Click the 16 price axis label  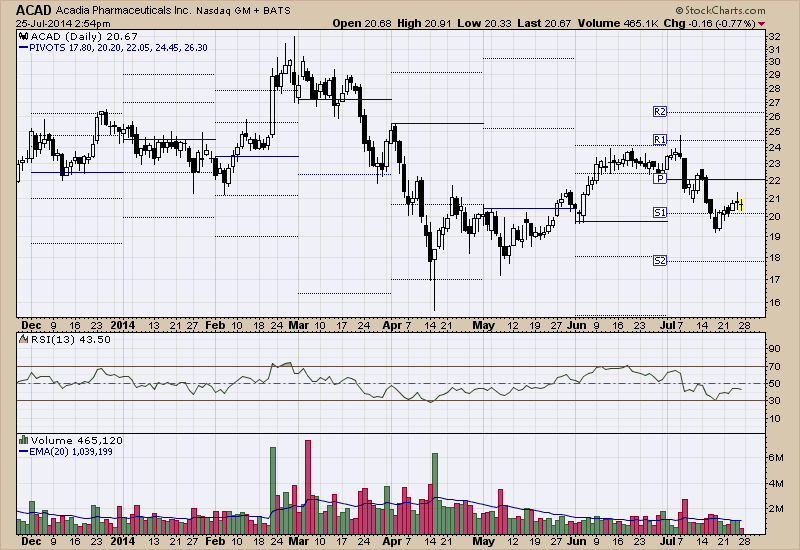pyautogui.click(x=774, y=303)
